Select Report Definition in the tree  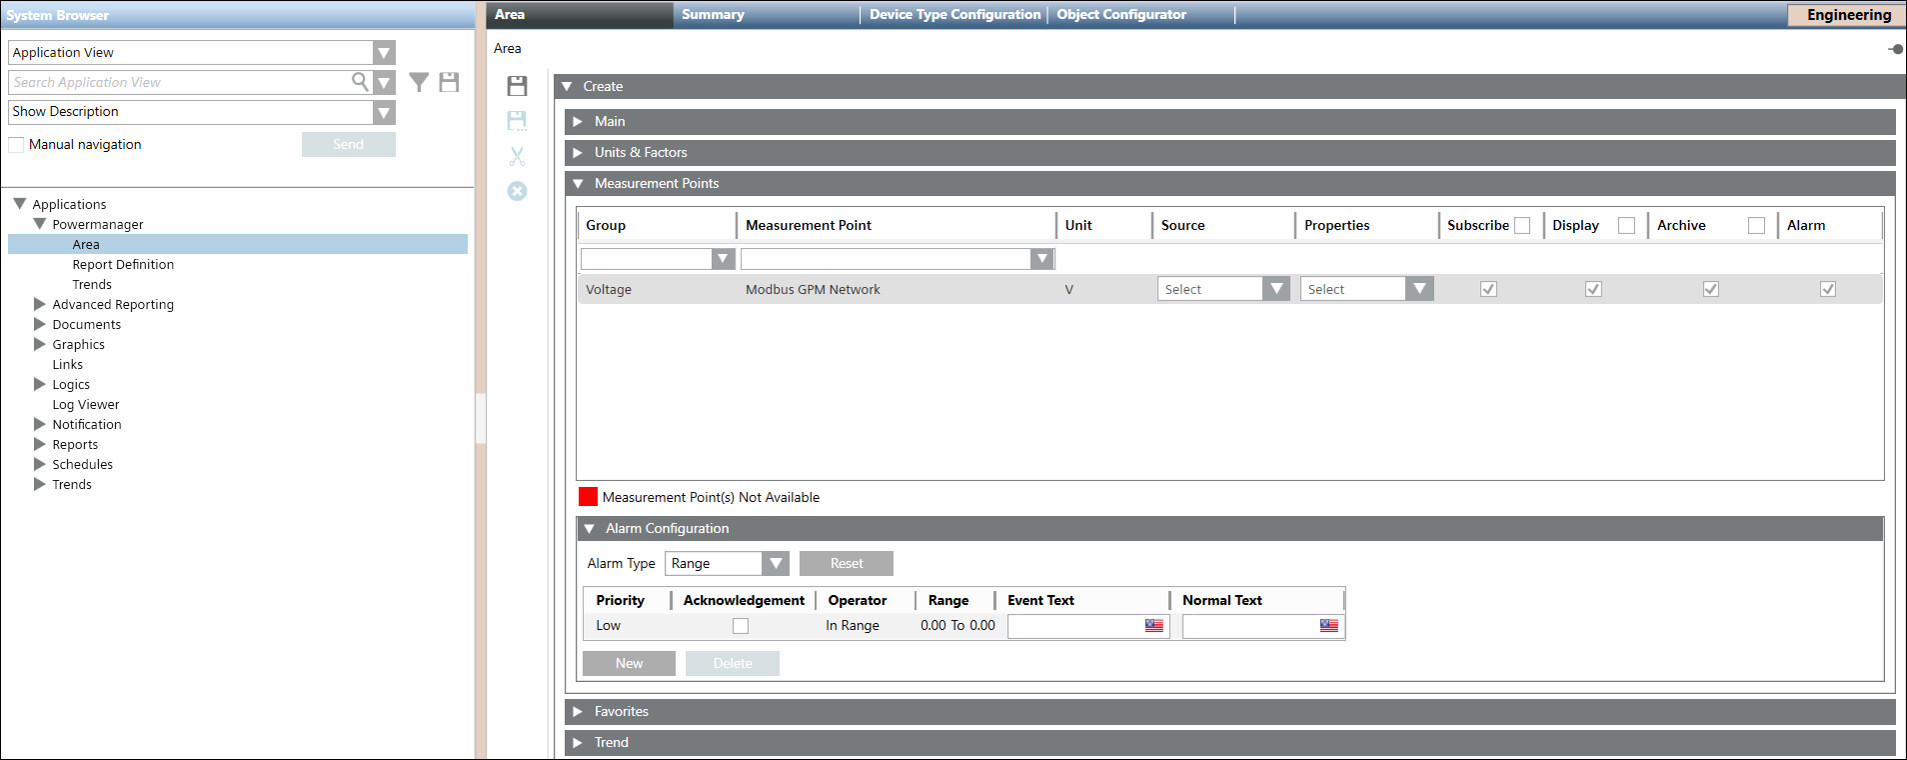point(123,265)
